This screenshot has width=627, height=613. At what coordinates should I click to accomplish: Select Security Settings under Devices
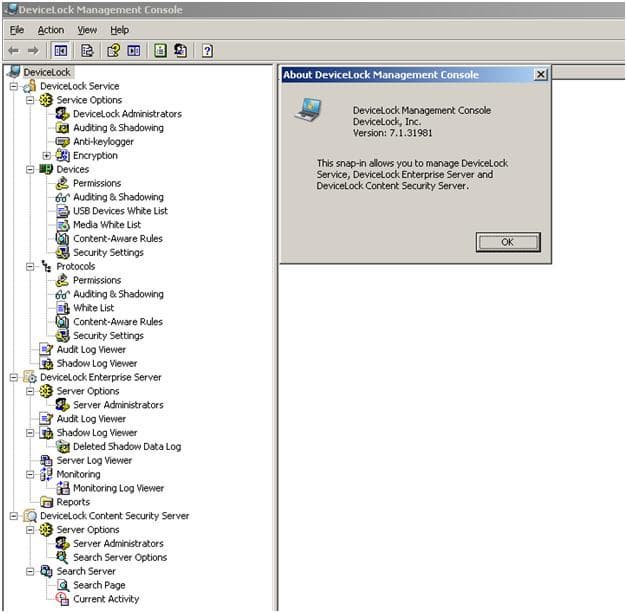[x=108, y=252]
